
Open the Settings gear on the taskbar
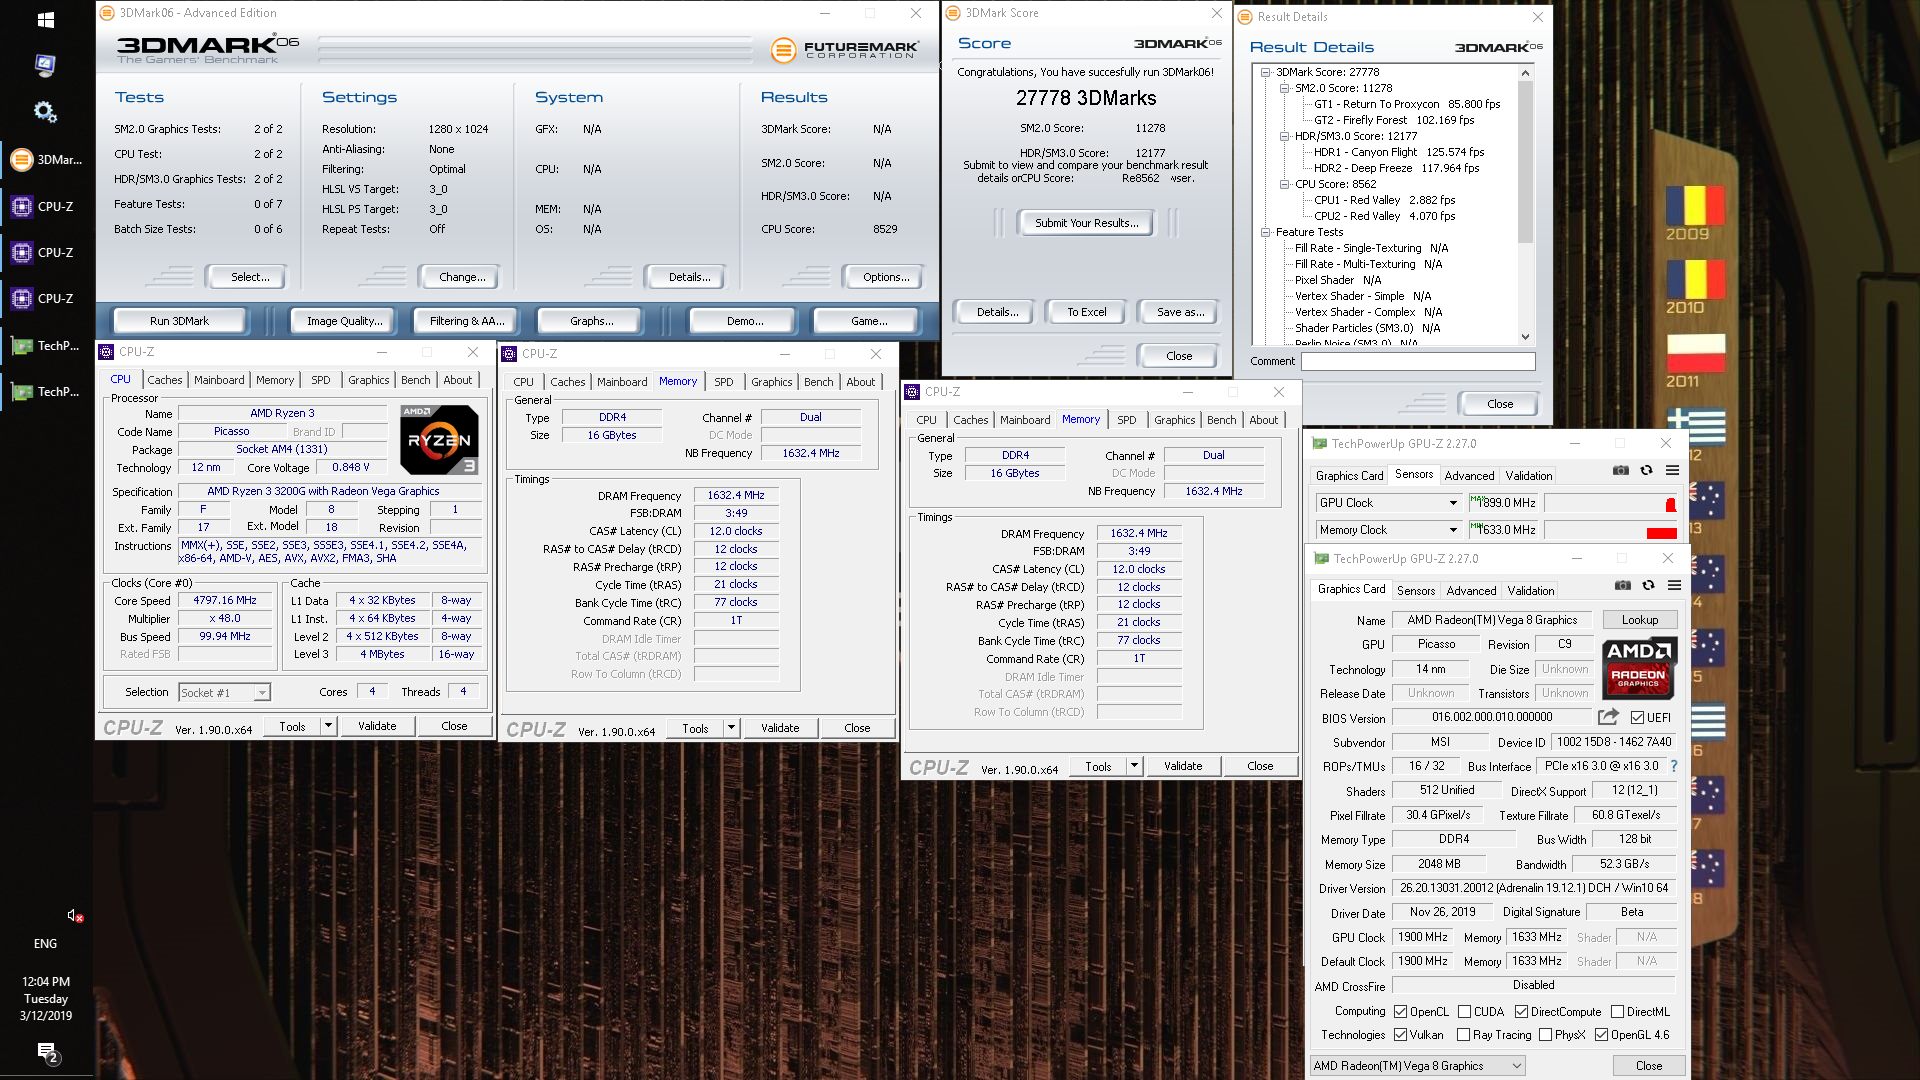(x=45, y=111)
